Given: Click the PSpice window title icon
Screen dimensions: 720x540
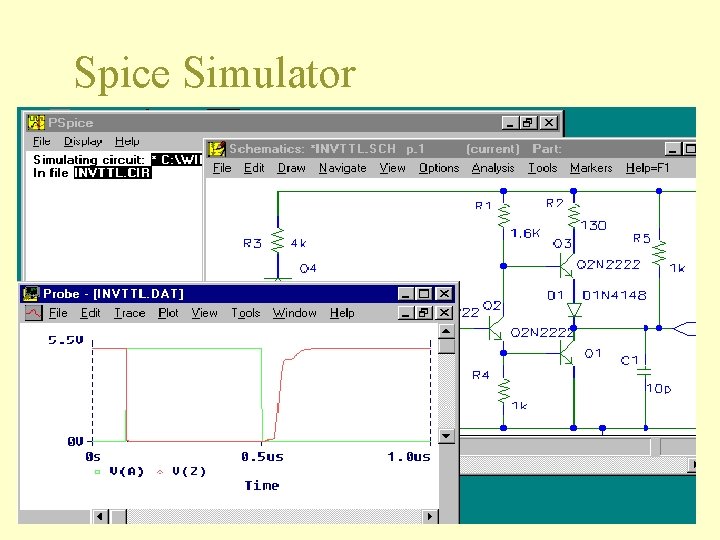Looking at the screenshot, I should point(35,123).
